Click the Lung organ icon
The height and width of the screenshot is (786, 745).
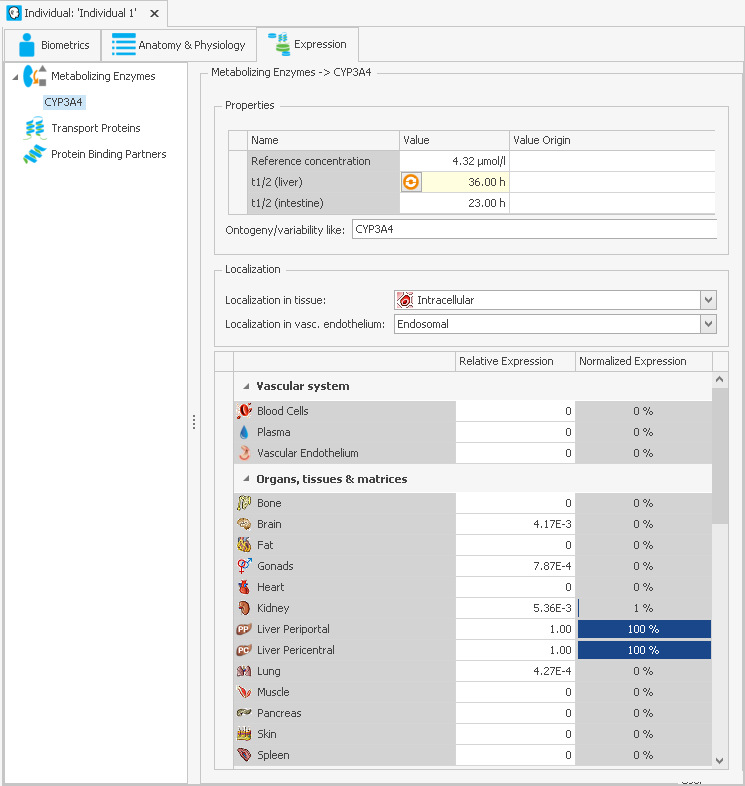244,671
